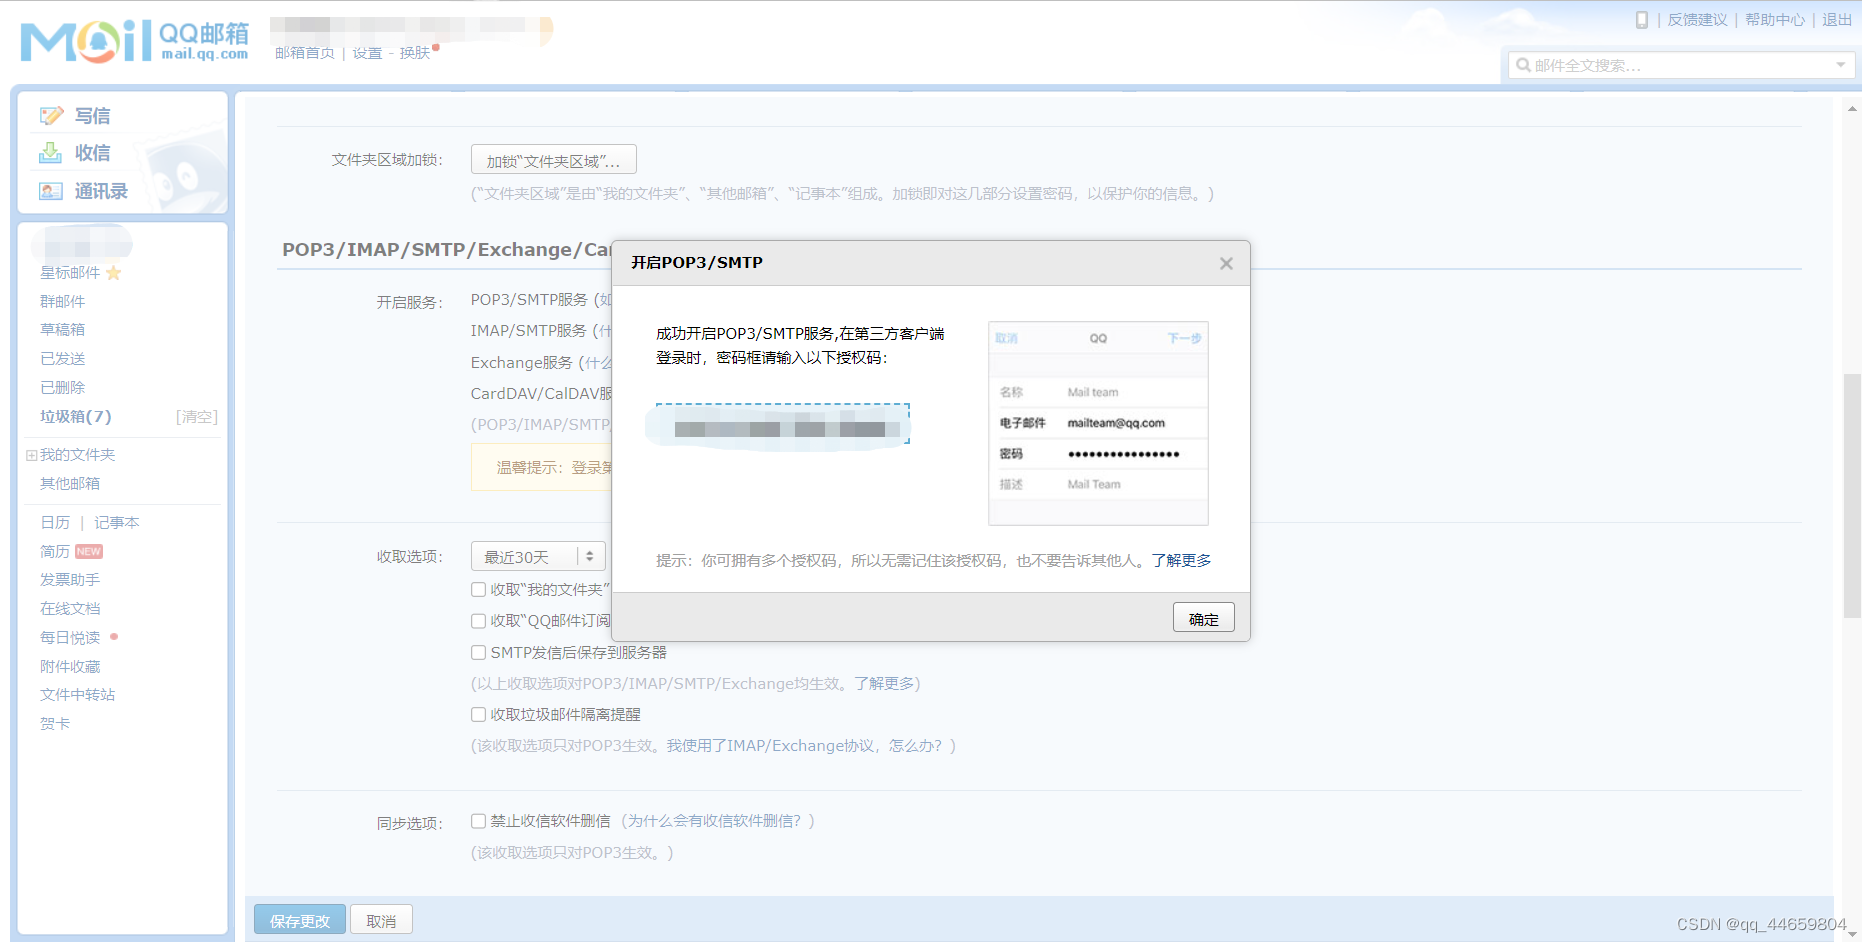Open the 简历 sidebar item
The height and width of the screenshot is (942, 1862).
pyautogui.click(x=55, y=552)
